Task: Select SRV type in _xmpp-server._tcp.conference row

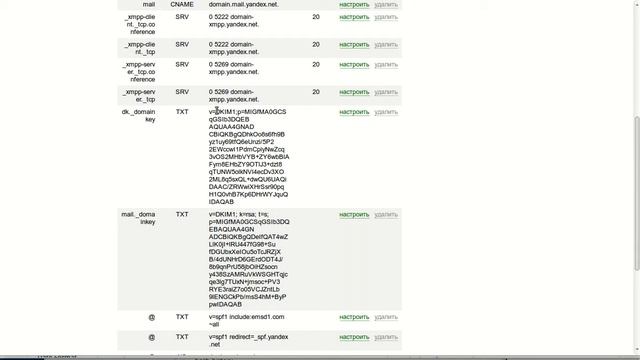Action: tap(182, 64)
